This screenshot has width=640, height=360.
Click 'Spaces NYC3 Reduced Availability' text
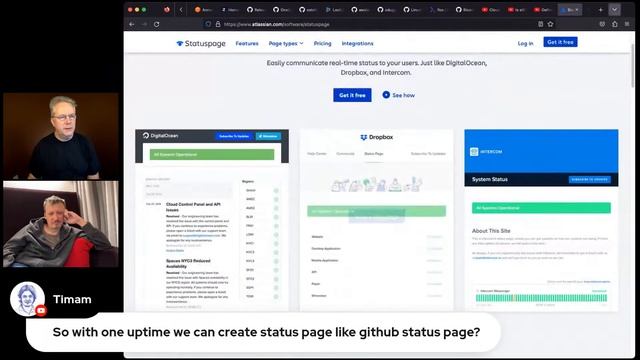pos(188,263)
